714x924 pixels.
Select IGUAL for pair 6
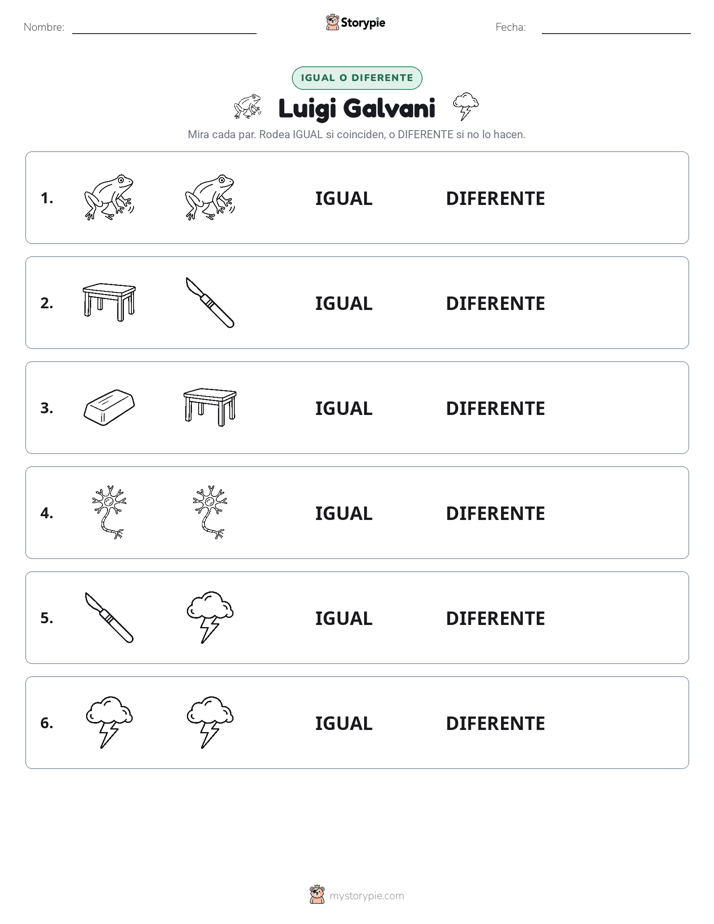pyautogui.click(x=343, y=723)
